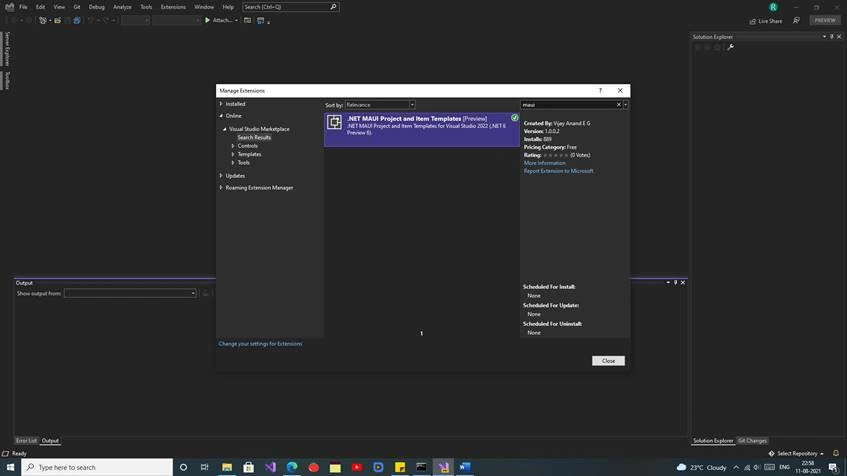Viewport: 847px width, 476px height.
Task: Click the notifications bell in the status bar
Action: click(836, 453)
